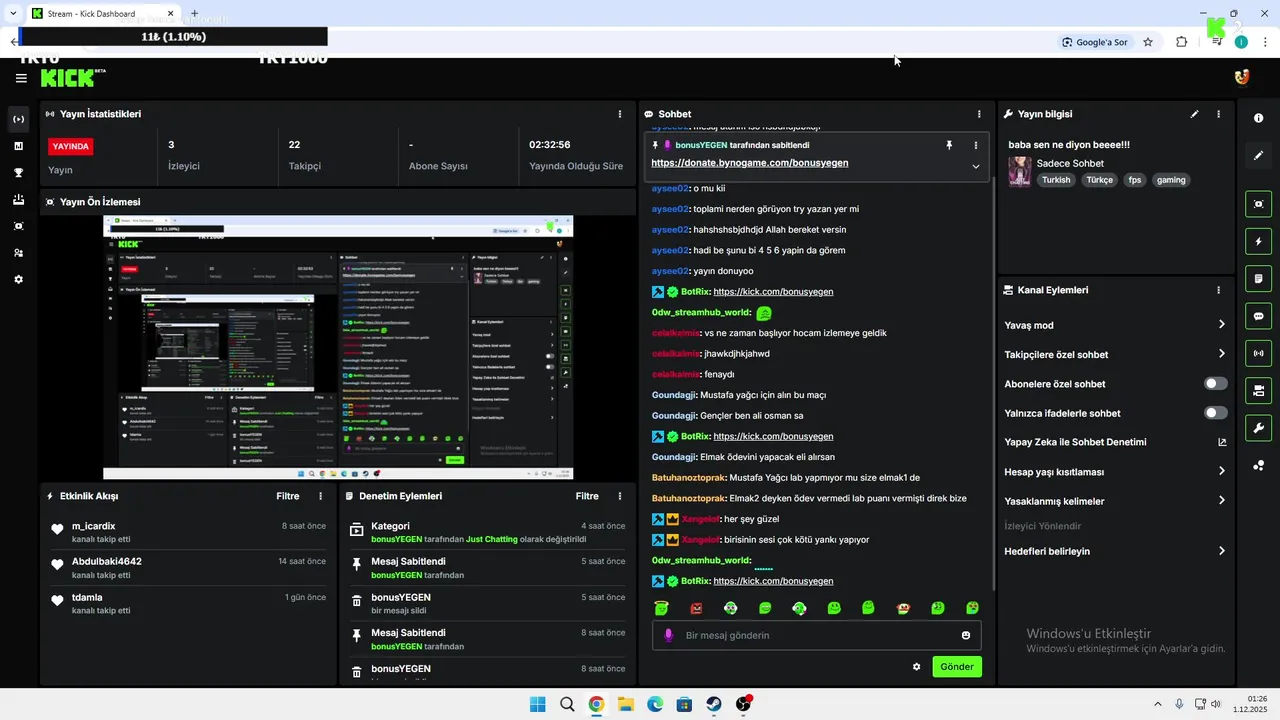Open emoji picker in chat input
Screen dimensions: 1280x720
(966, 635)
